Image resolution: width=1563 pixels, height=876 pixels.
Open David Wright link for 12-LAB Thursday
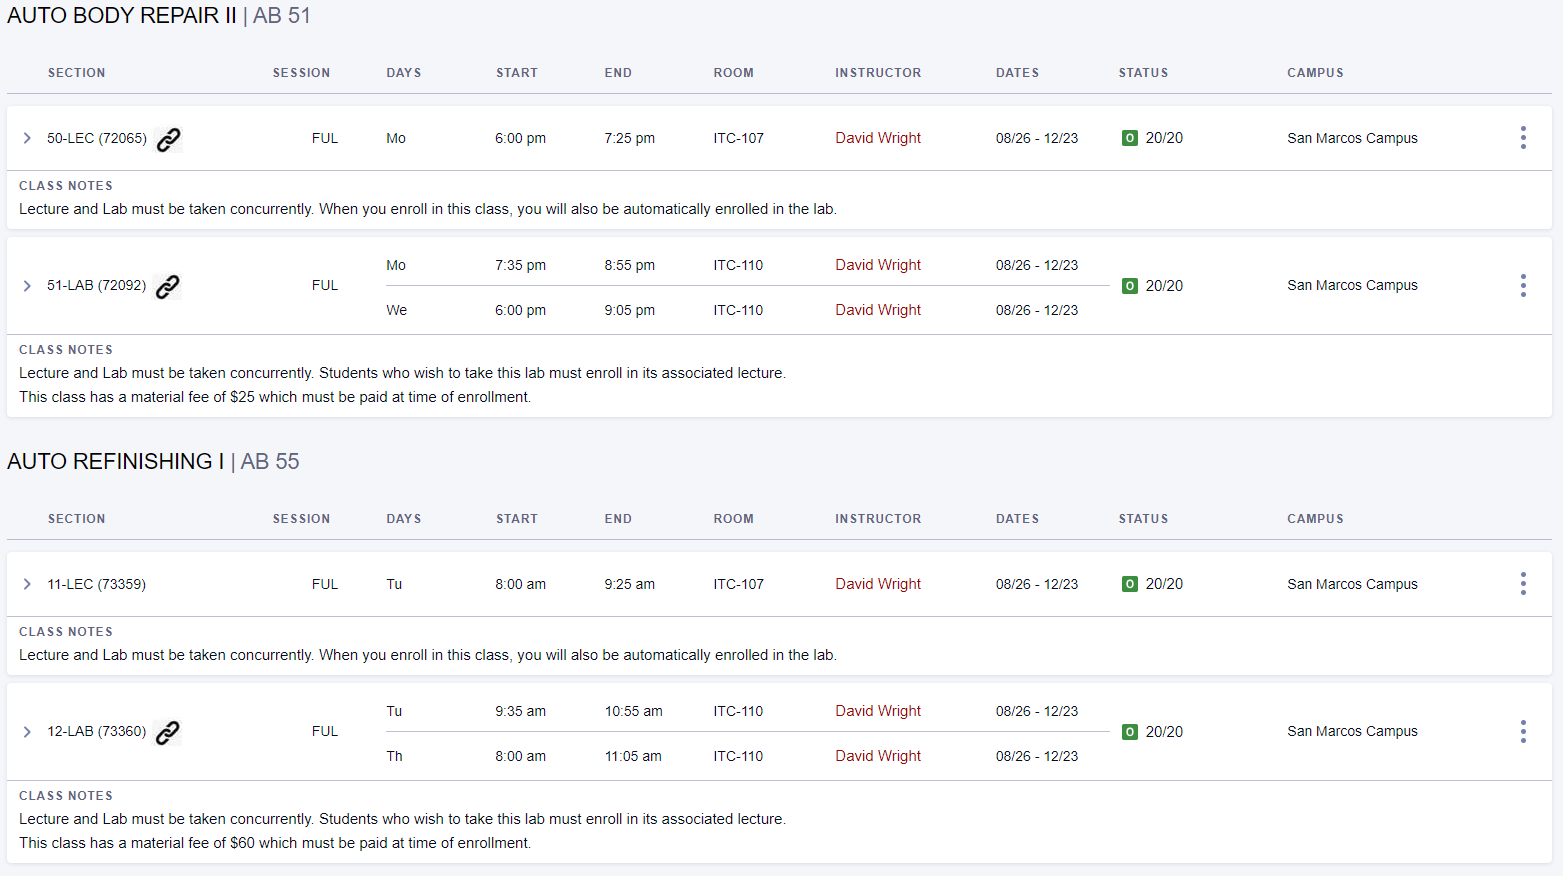877,756
